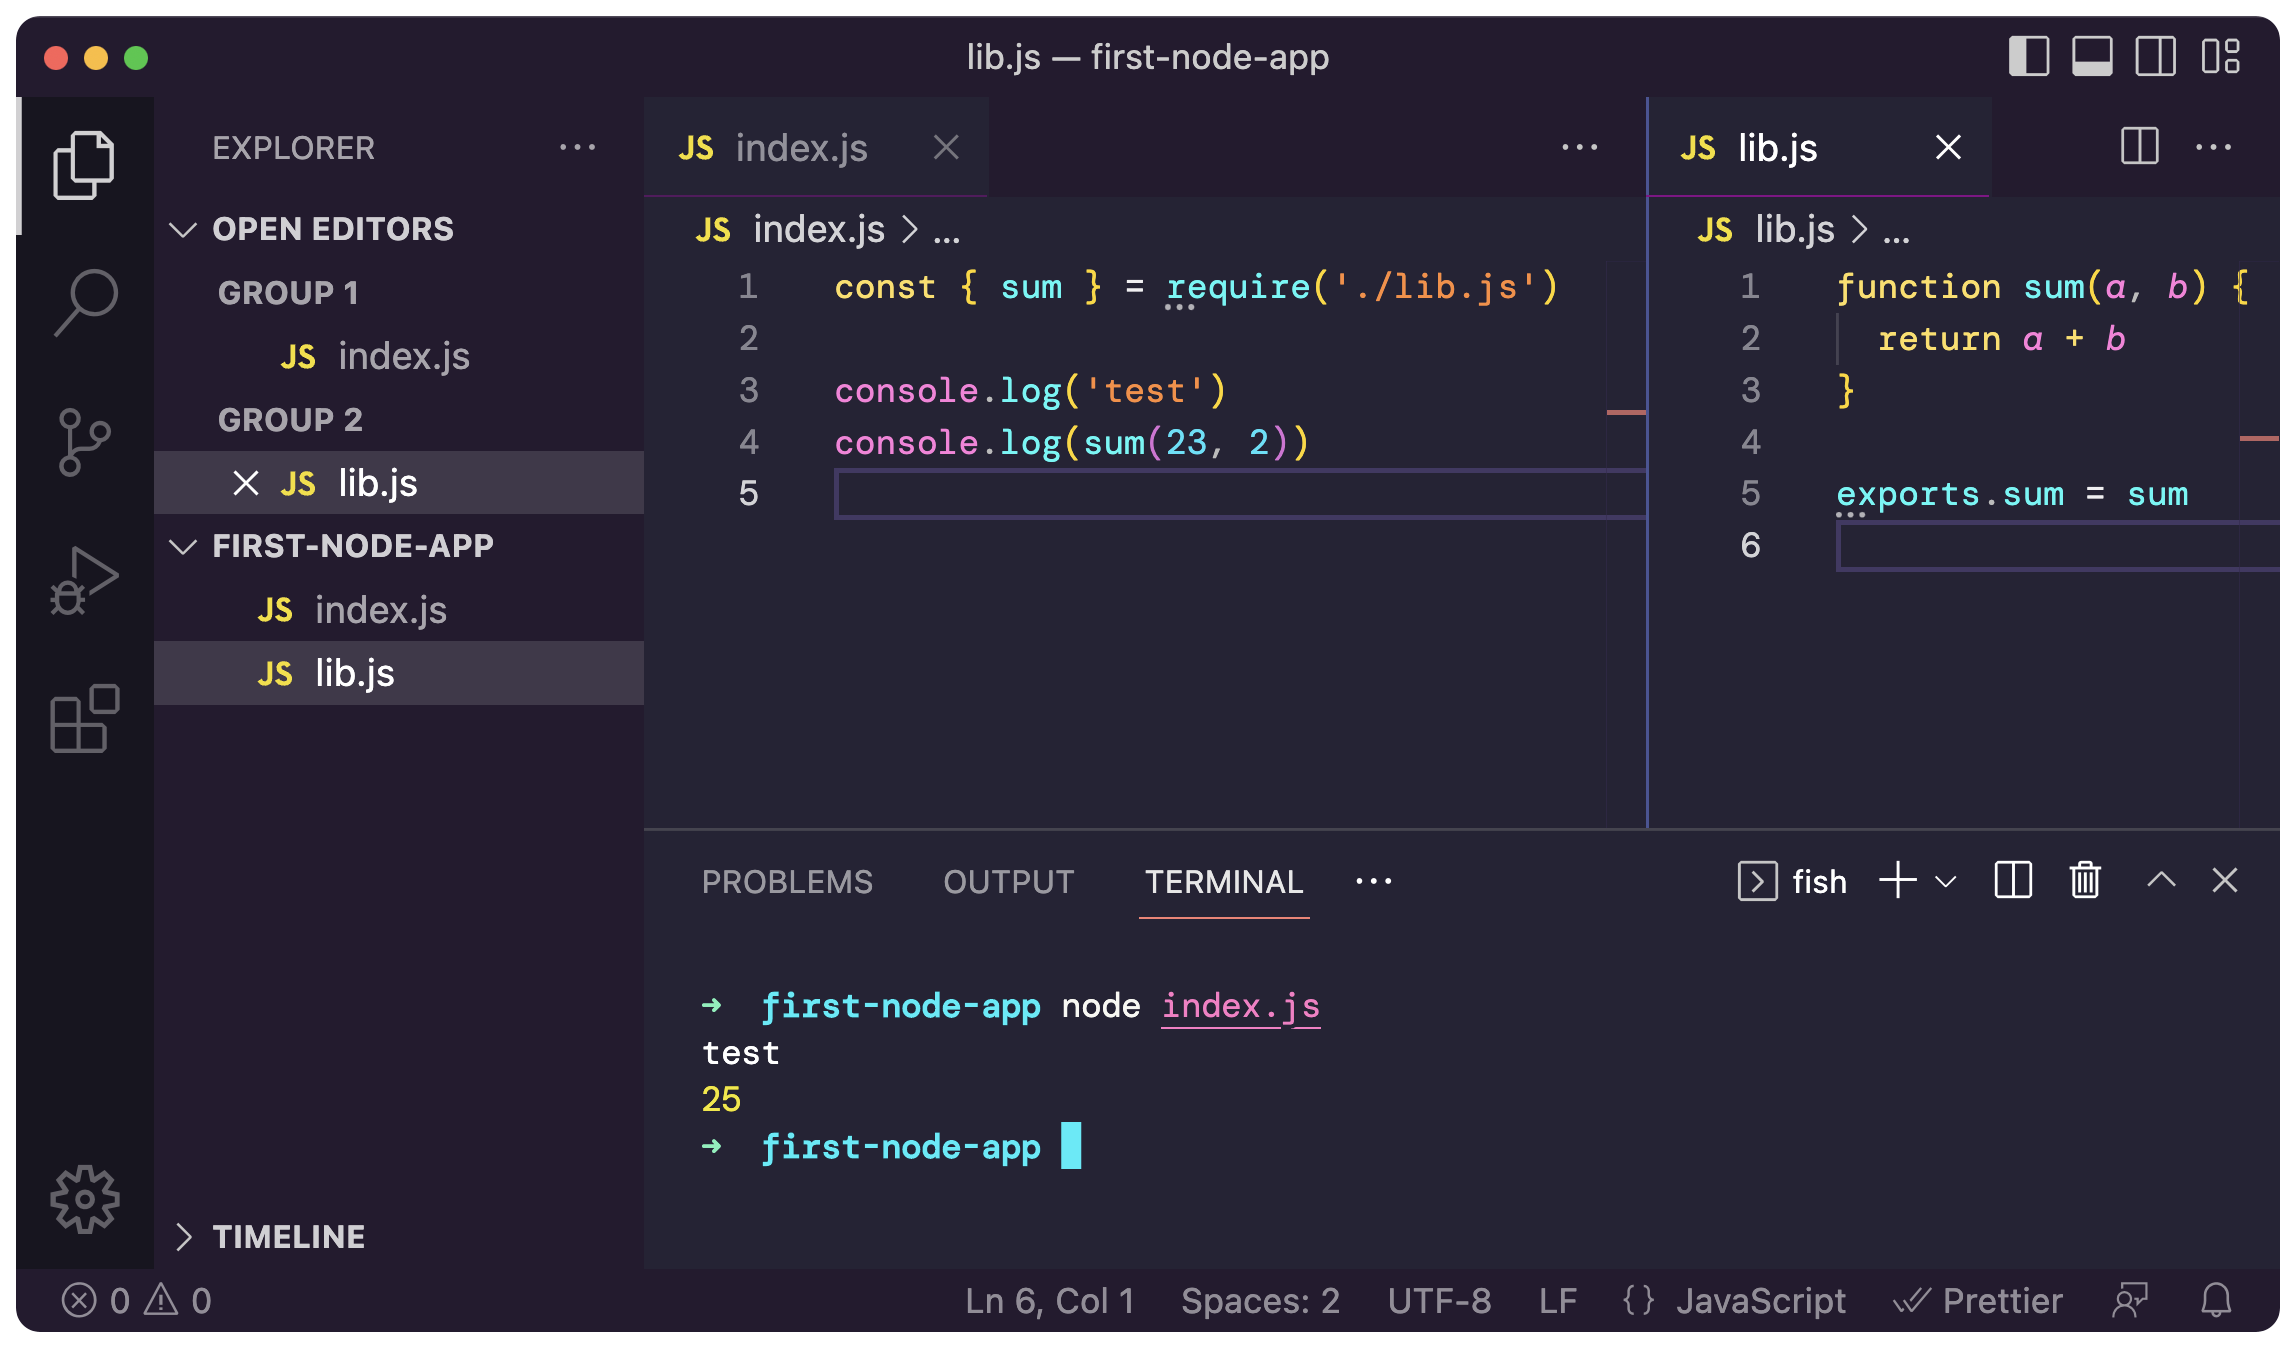Screen dimensions: 2296x1348
Task: Click Spaces: 2 indentation setting
Action: [x=1260, y=1300]
